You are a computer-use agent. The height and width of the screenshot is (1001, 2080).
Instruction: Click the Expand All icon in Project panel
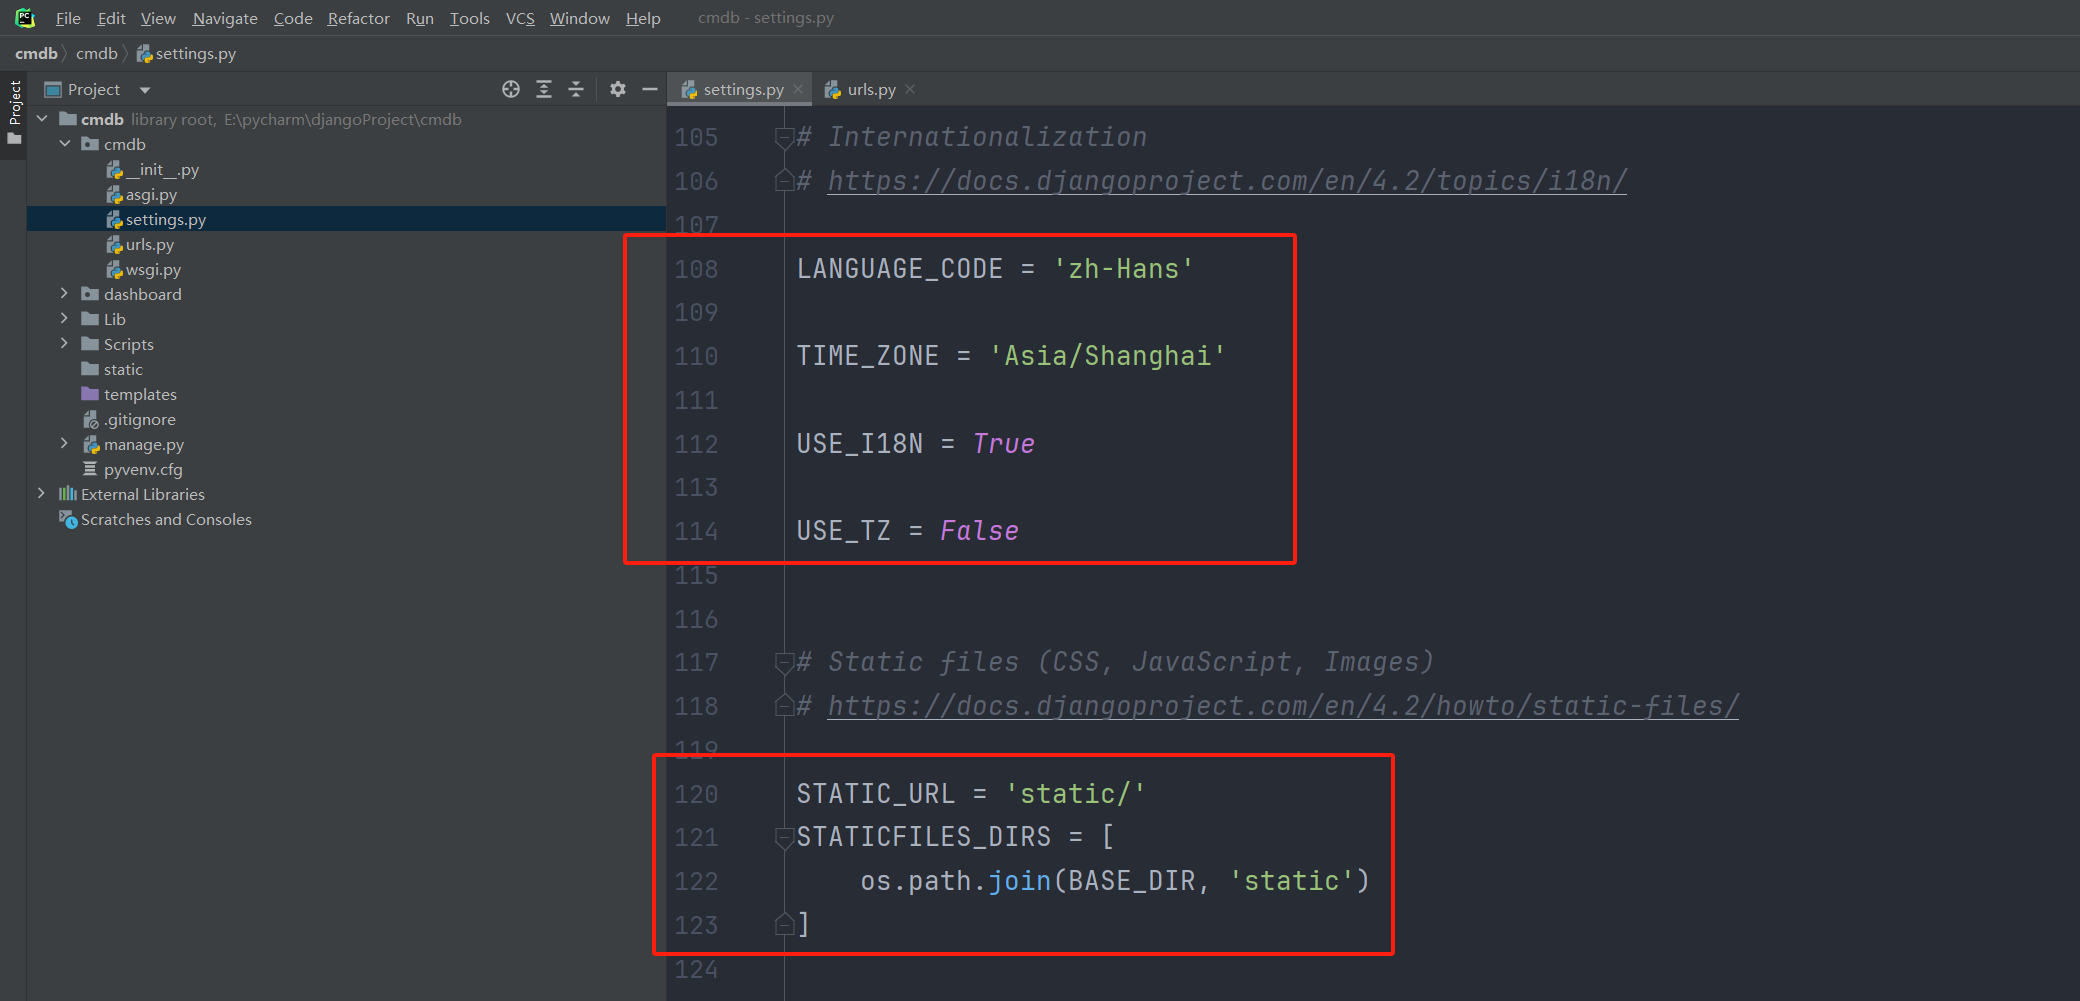(x=544, y=89)
